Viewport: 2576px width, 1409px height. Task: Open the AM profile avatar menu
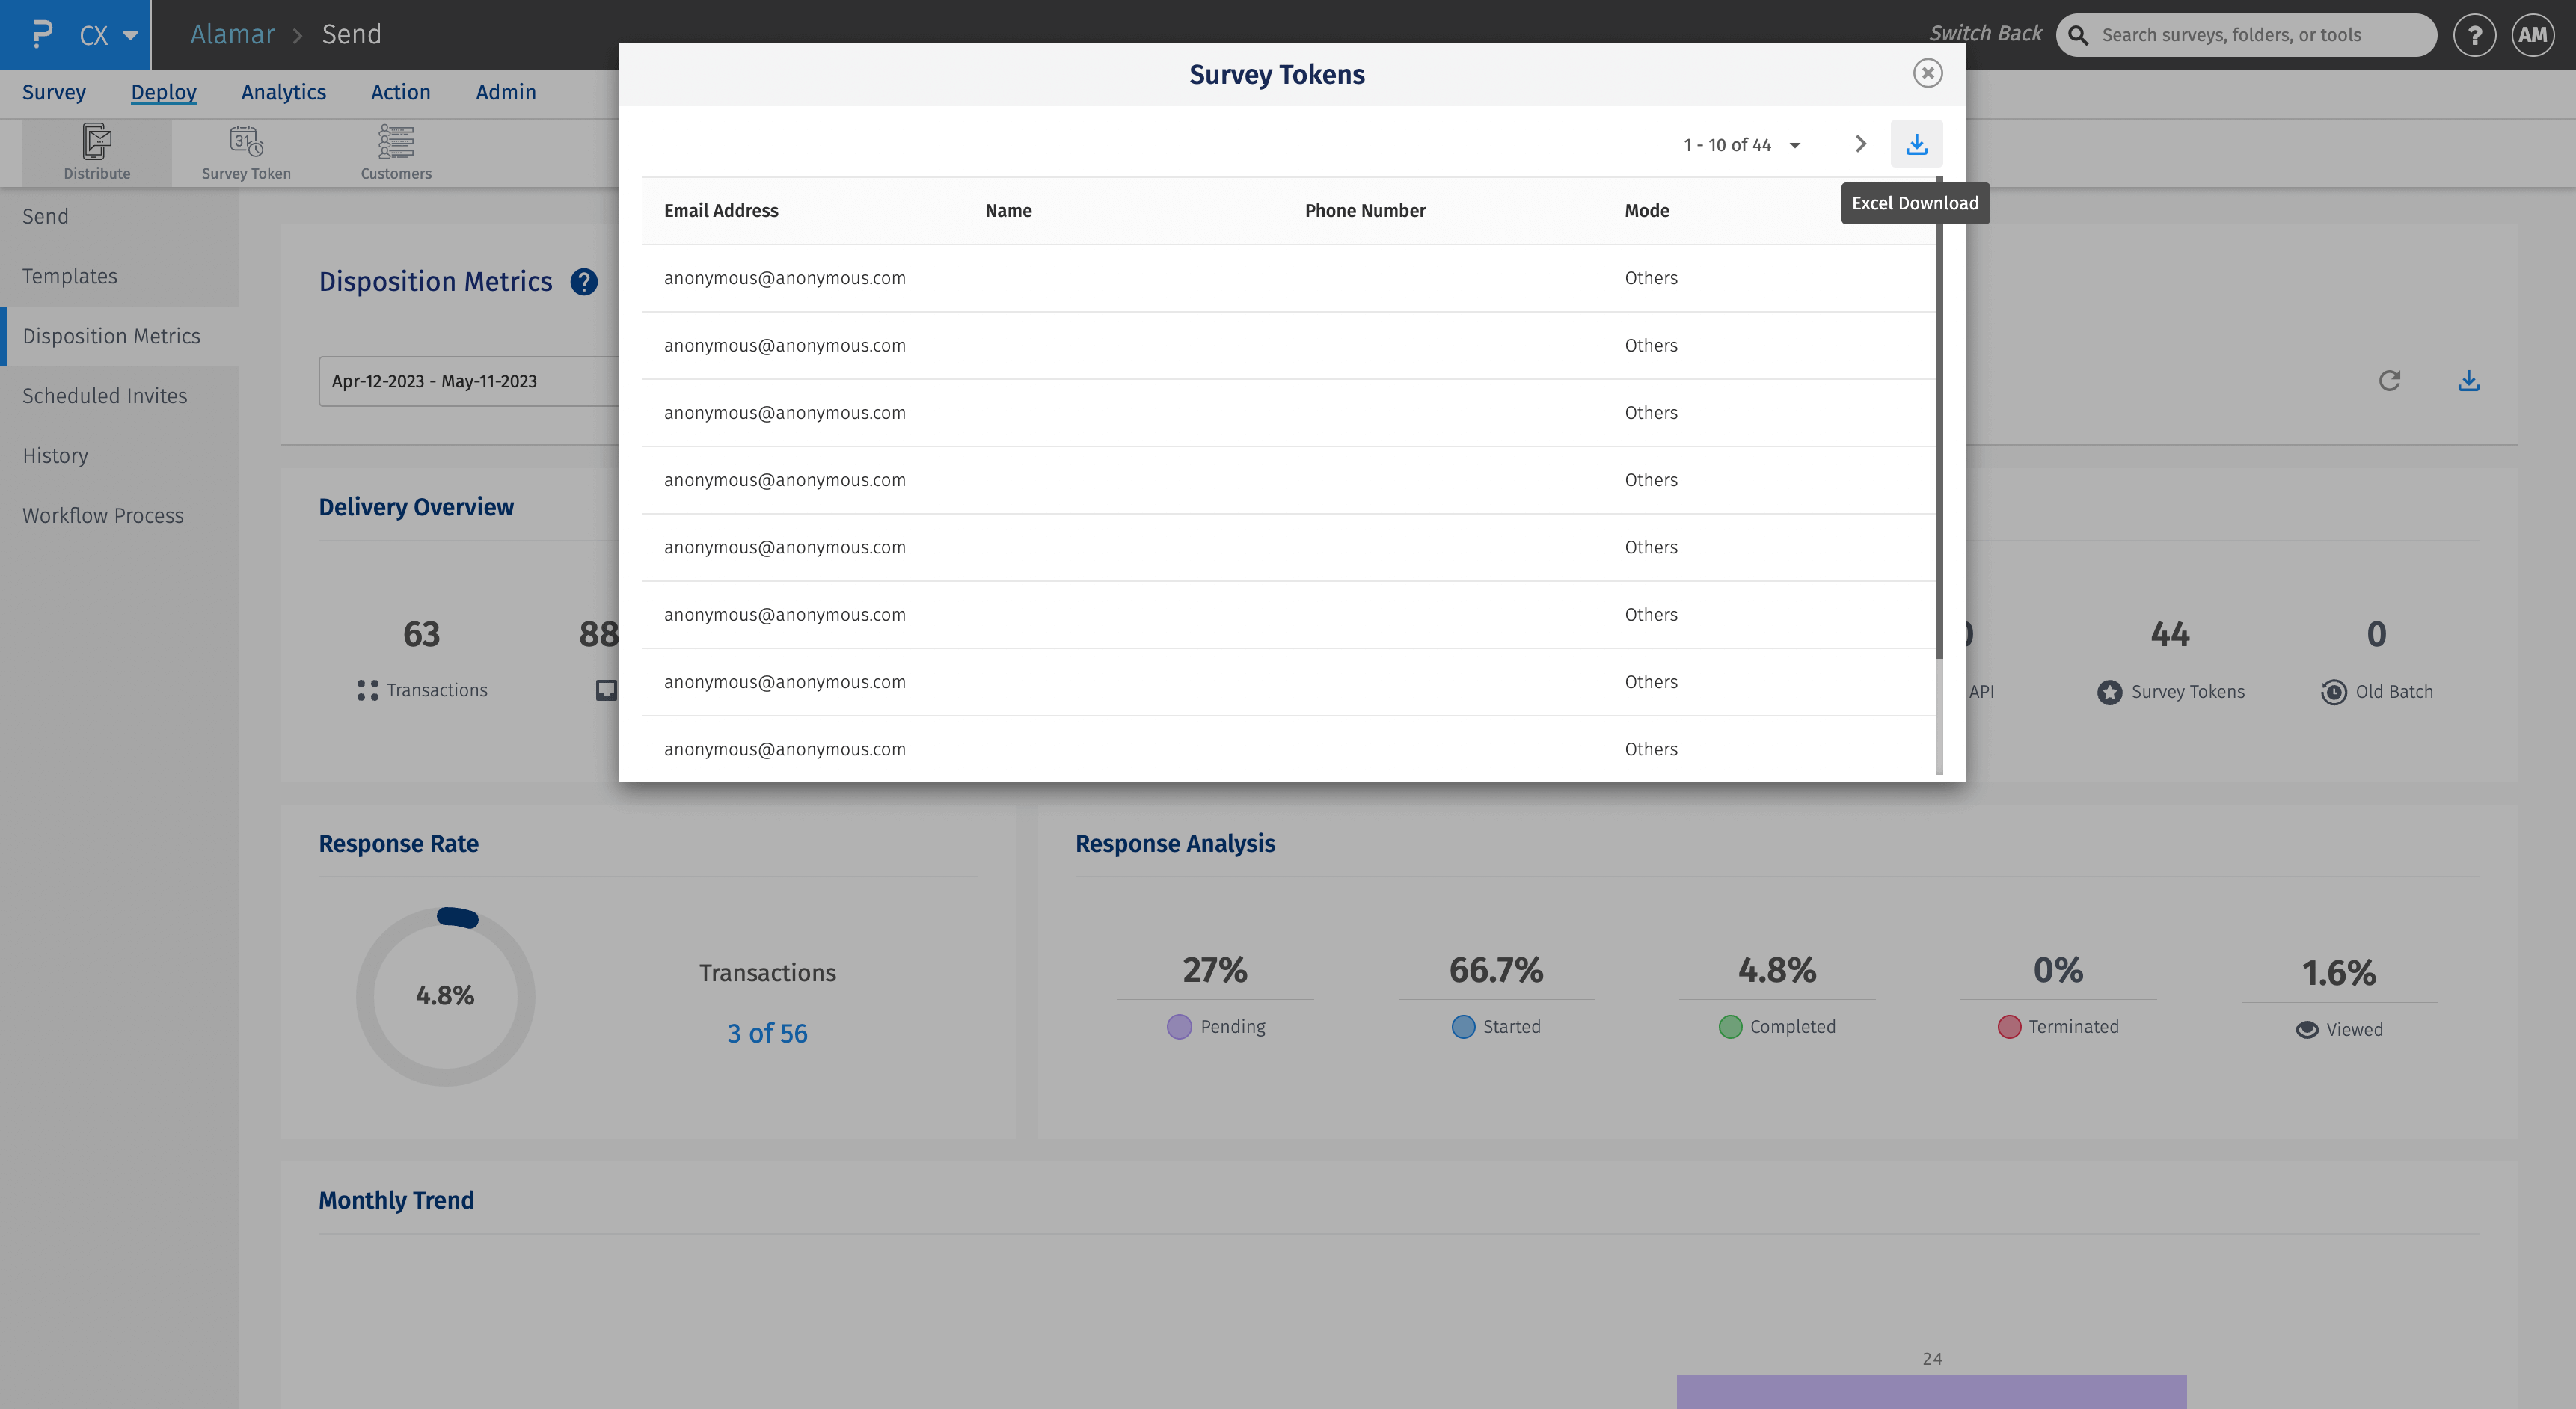(2533, 34)
